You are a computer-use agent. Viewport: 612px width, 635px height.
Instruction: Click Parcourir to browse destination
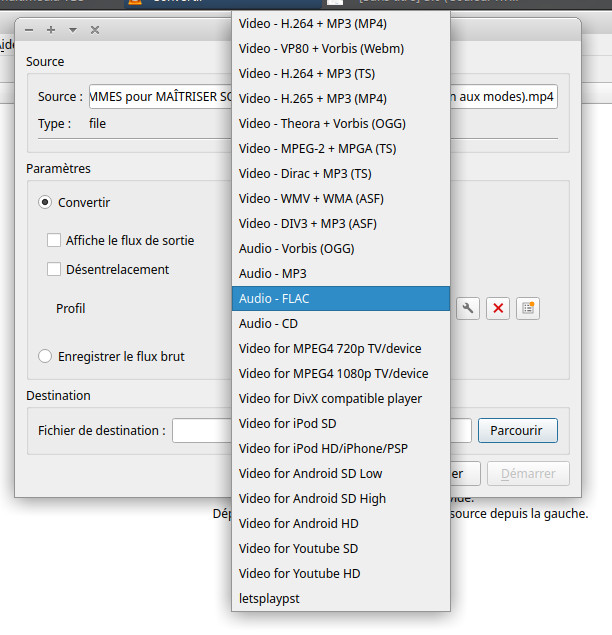coord(518,430)
